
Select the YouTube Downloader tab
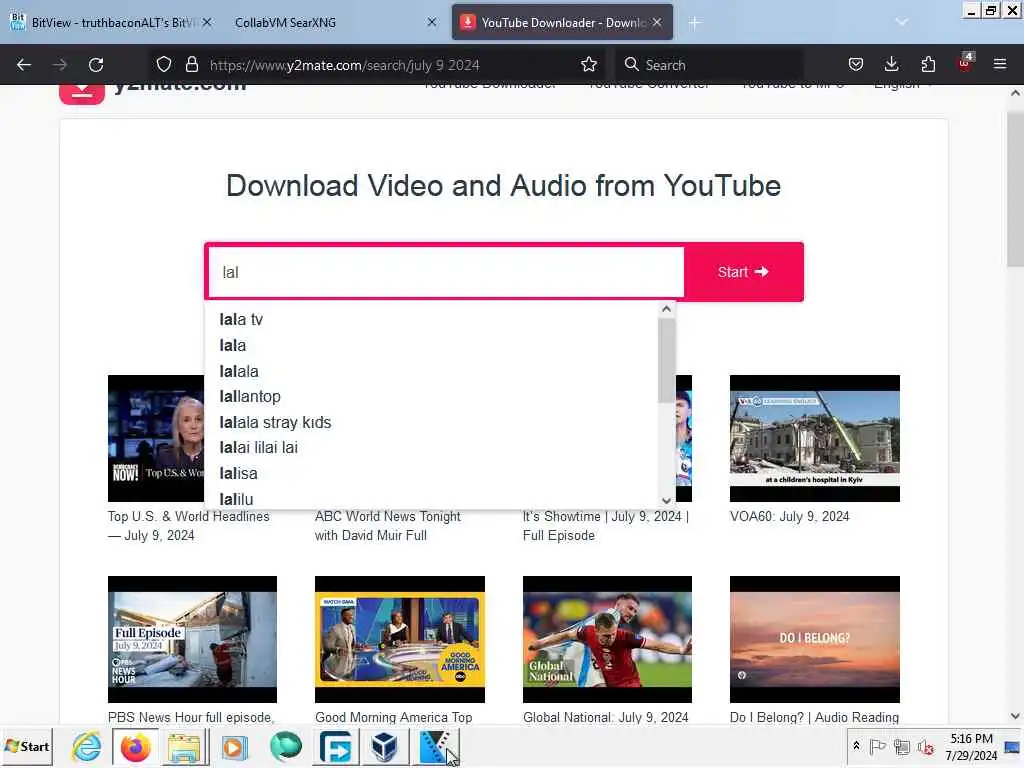[562, 22]
